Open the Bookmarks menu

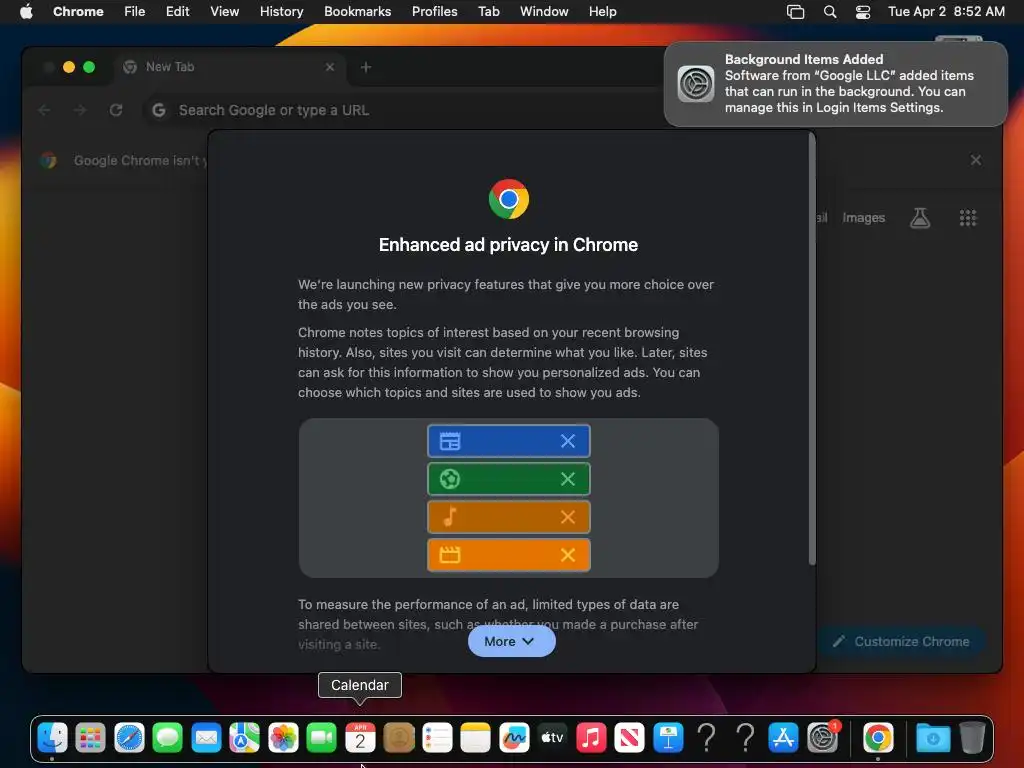(x=357, y=11)
